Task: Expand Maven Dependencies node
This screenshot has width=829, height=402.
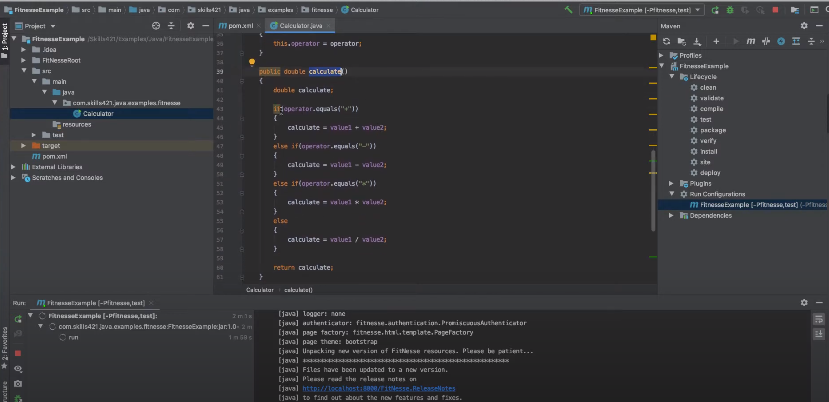Action: (x=671, y=215)
